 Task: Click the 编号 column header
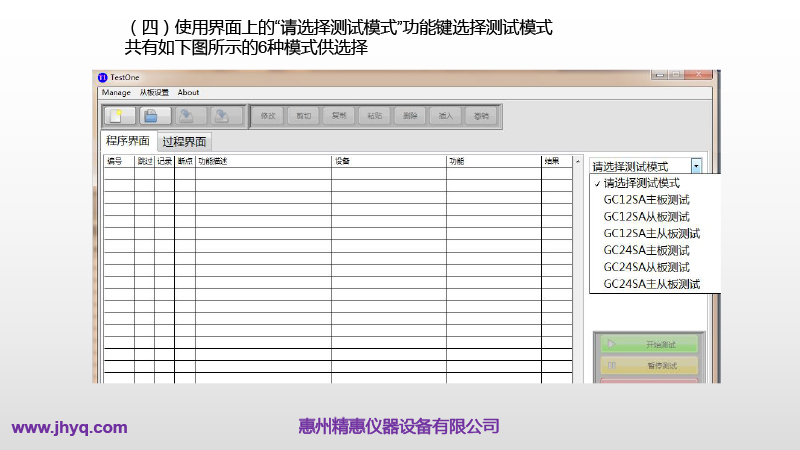[x=119, y=161]
